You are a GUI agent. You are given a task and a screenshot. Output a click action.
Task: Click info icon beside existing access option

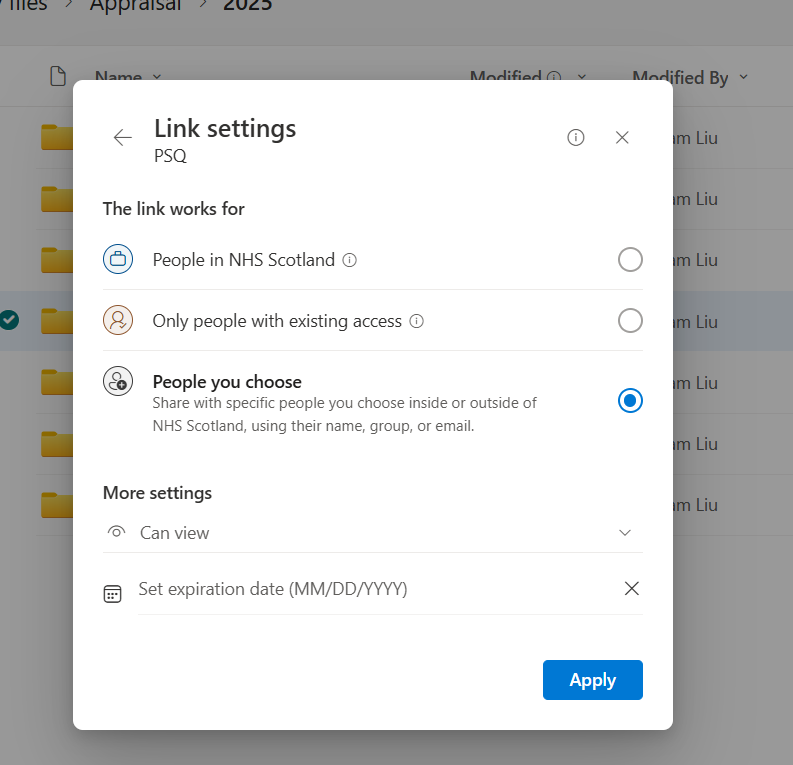[x=417, y=321]
